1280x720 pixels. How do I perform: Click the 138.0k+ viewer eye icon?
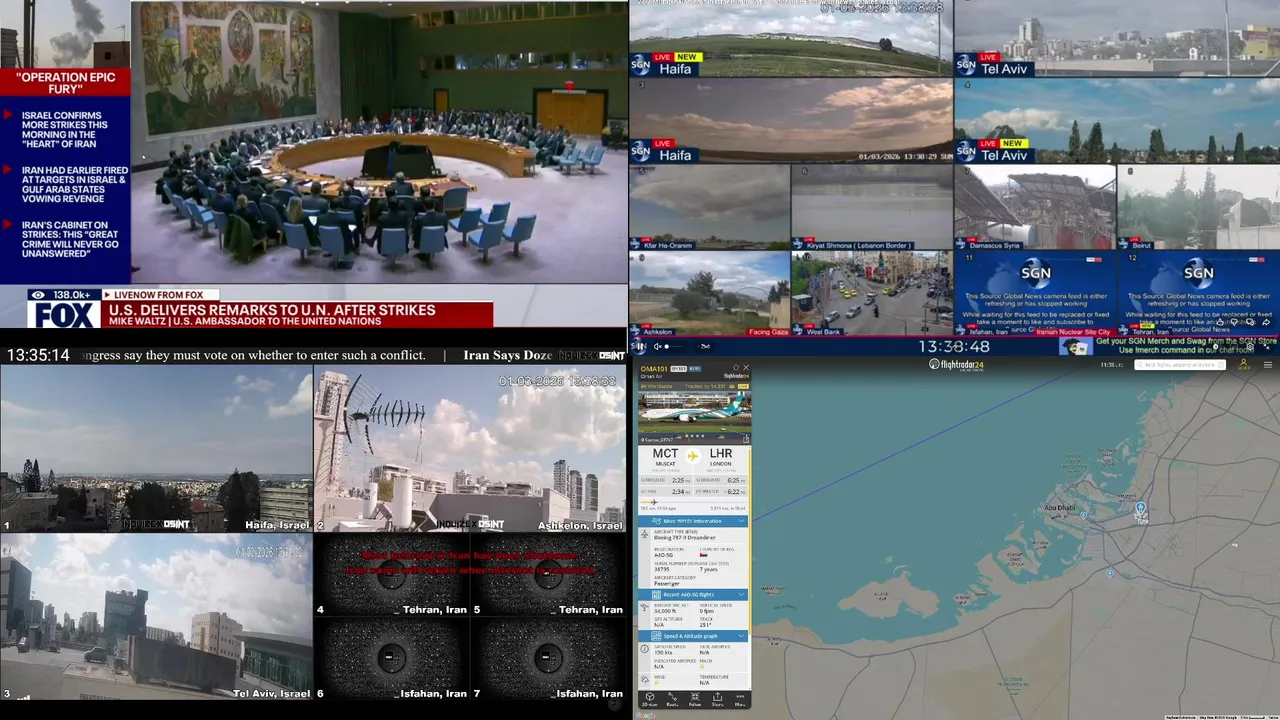tap(38, 295)
